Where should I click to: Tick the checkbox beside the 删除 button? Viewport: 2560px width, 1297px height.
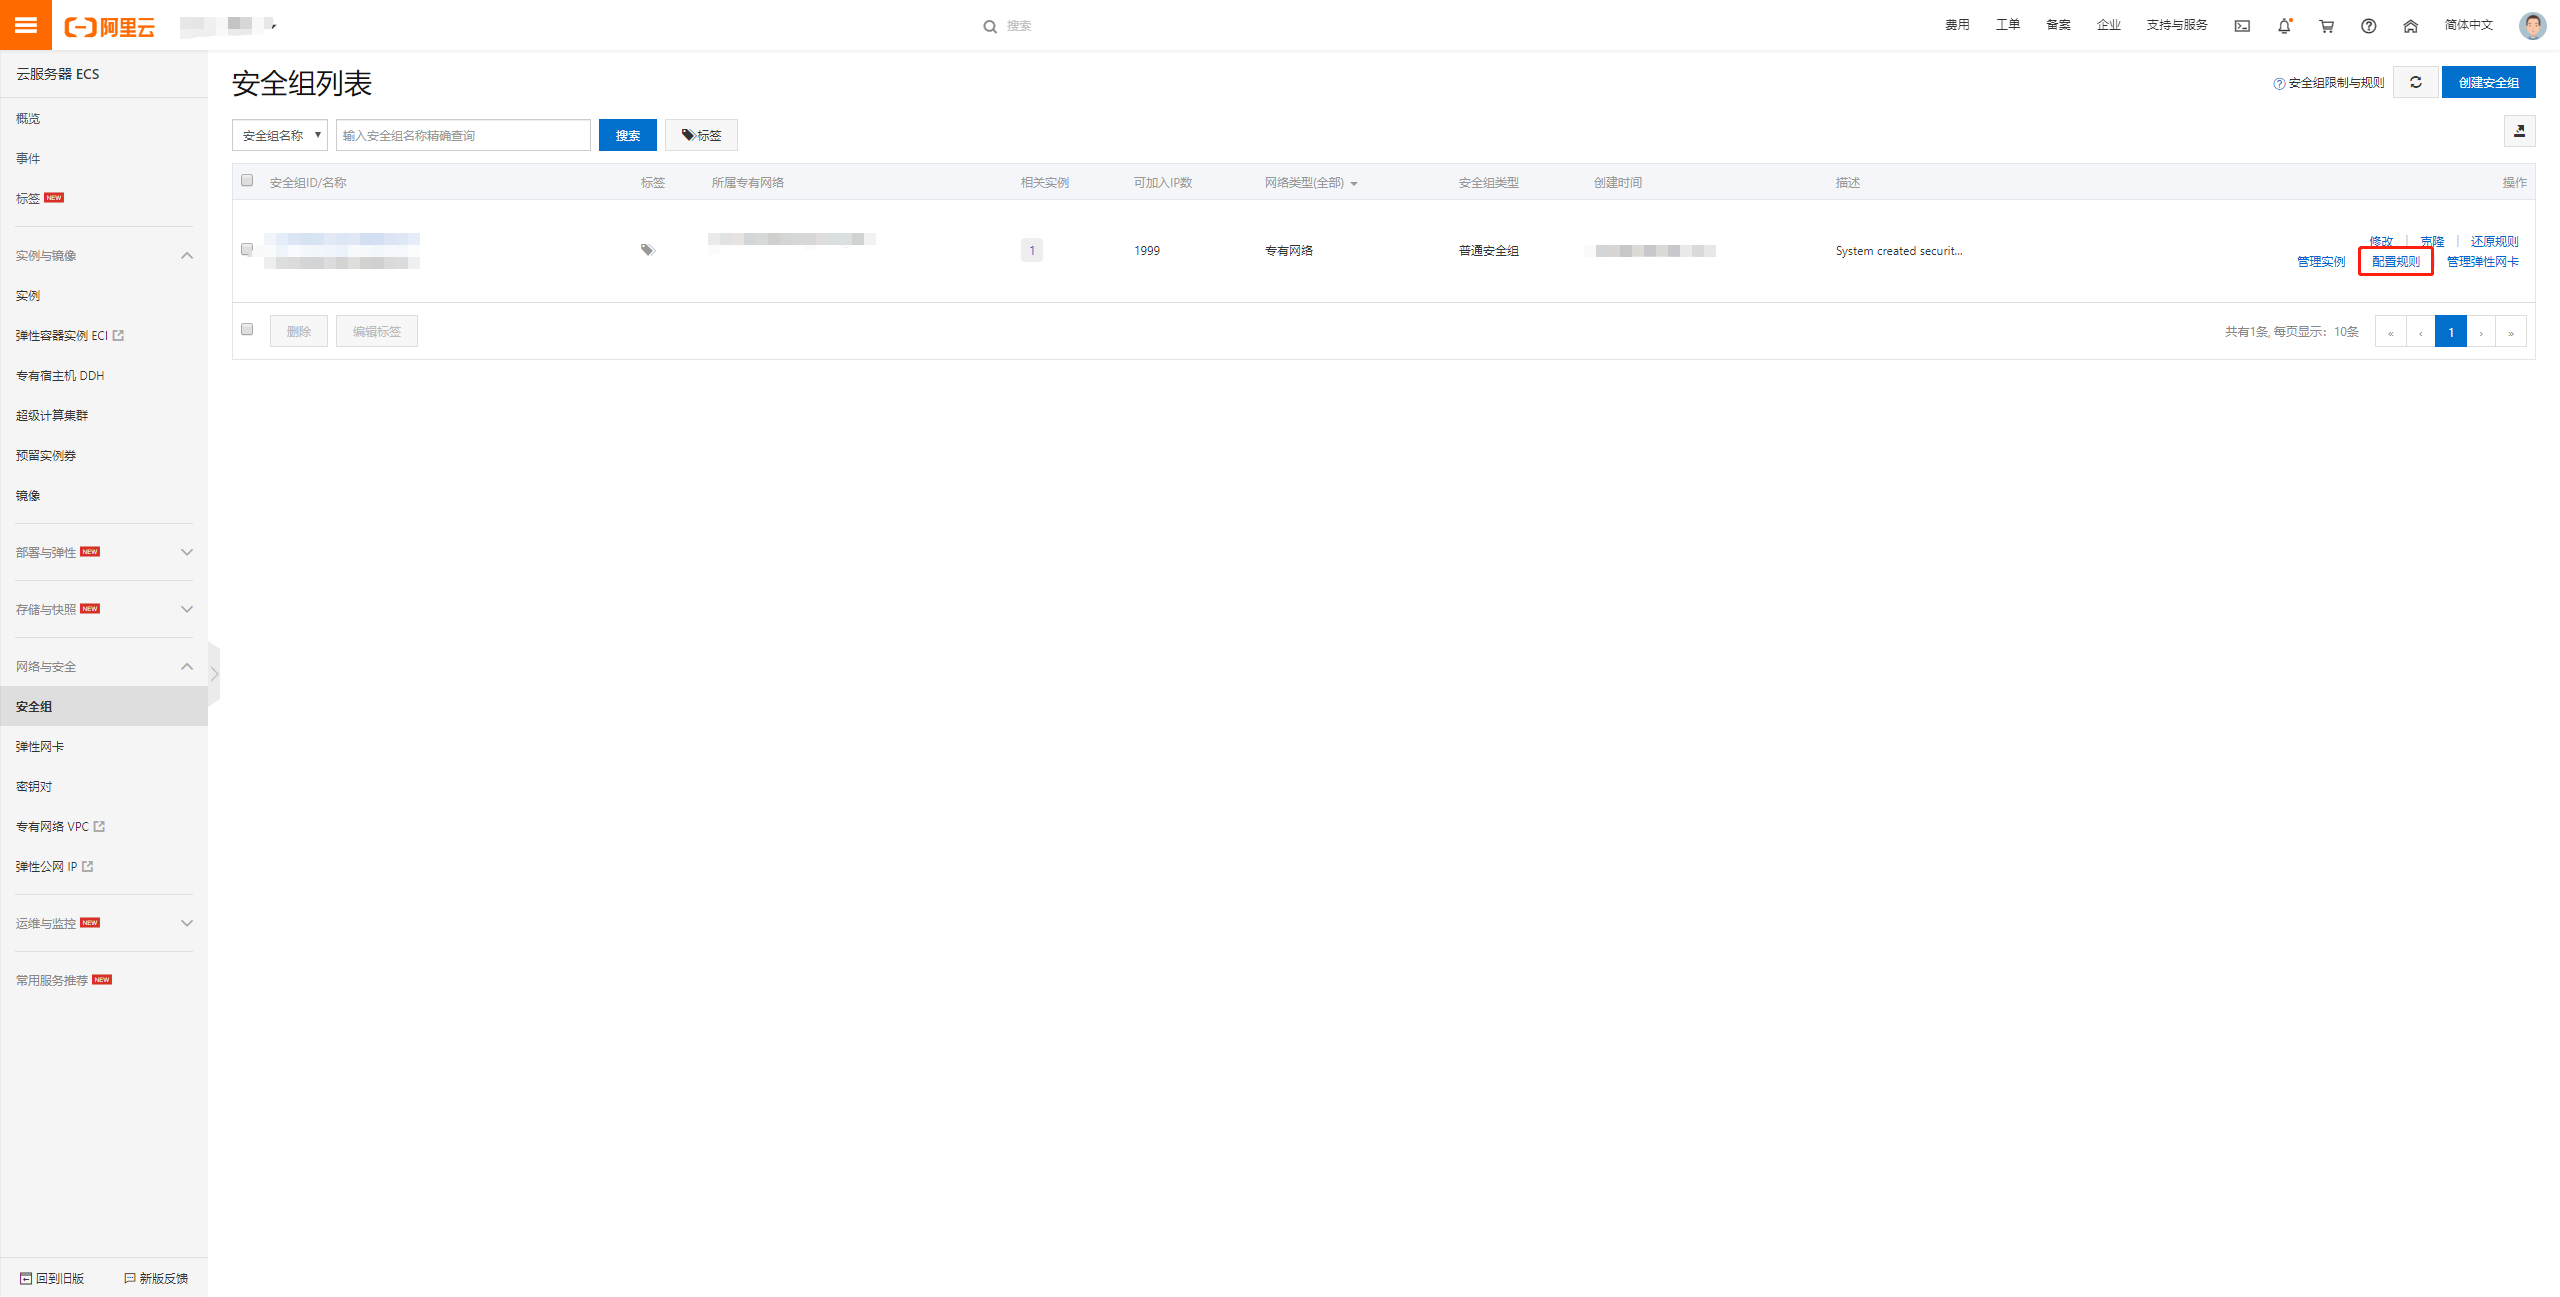(x=247, y=330)
